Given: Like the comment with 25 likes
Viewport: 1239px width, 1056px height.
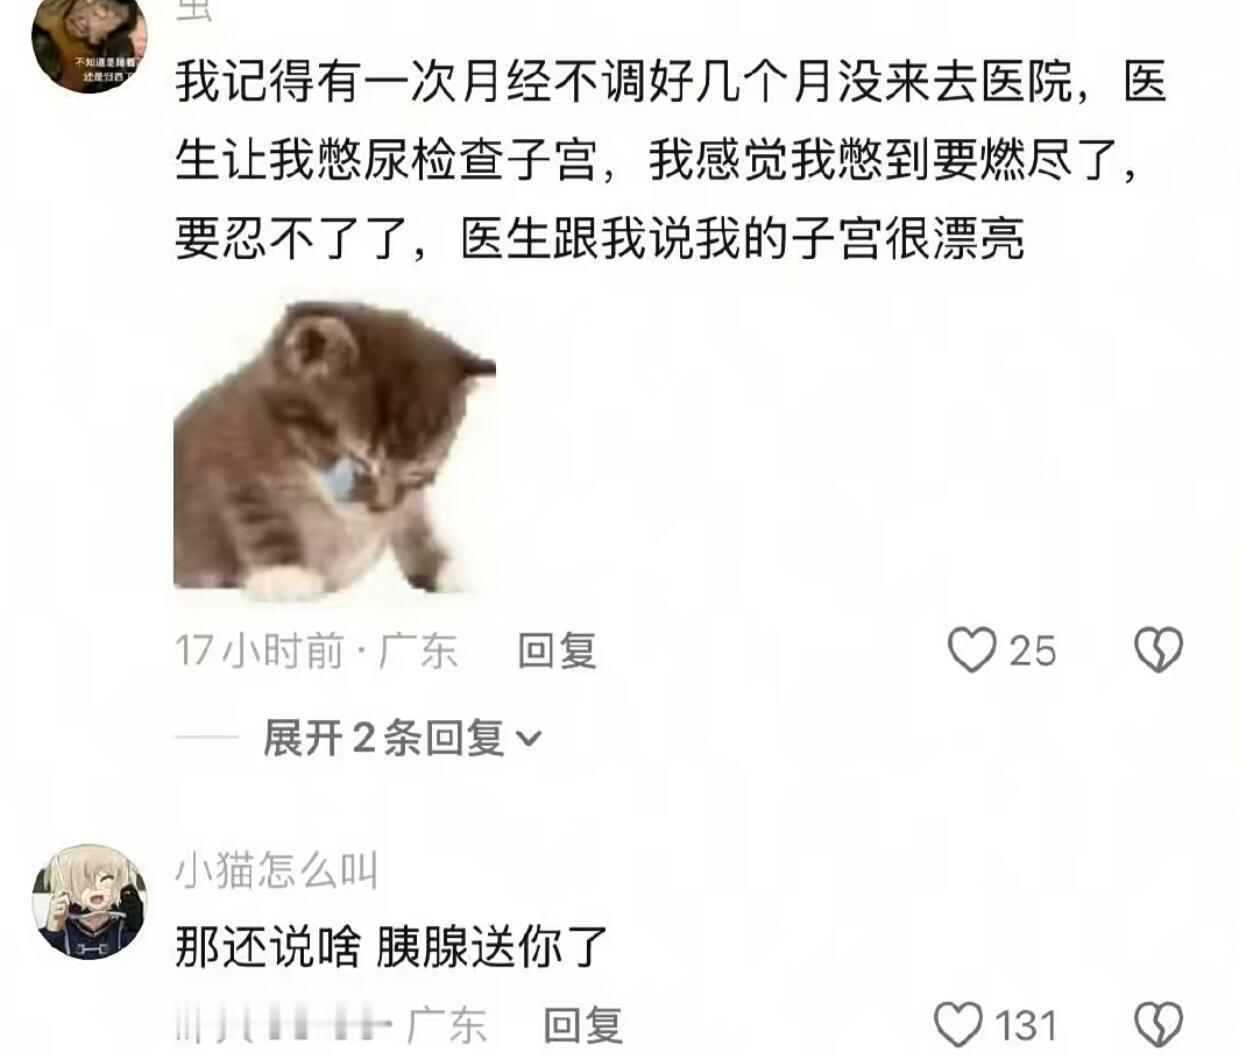Looking at the screenshot, I should 972,650.
